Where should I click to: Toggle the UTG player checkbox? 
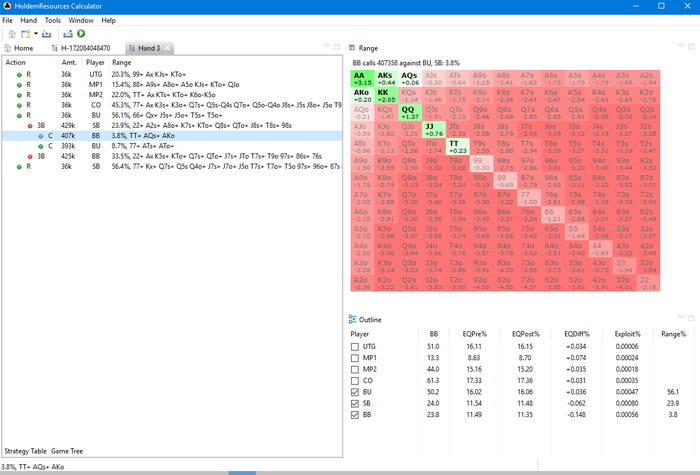[355, 346]
